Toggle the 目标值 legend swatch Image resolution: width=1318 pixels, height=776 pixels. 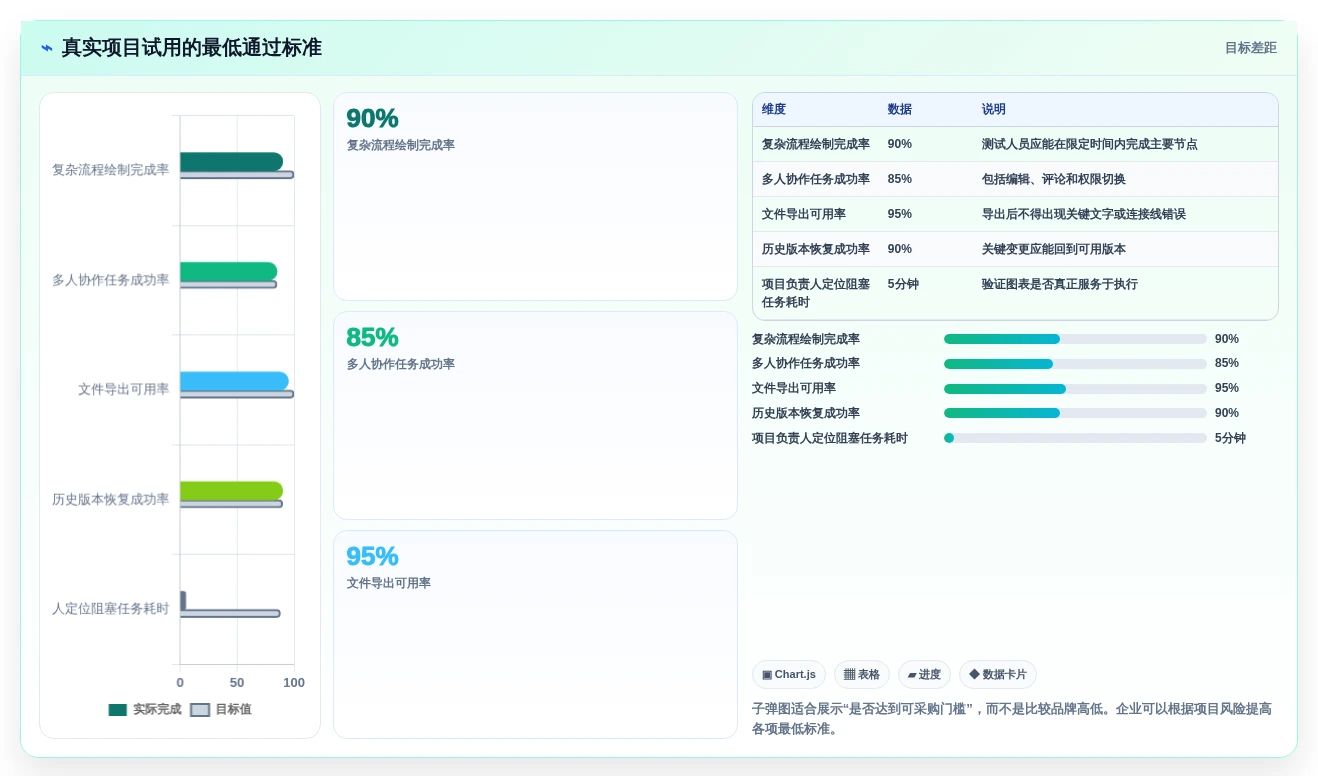click(x=200, y=710)
